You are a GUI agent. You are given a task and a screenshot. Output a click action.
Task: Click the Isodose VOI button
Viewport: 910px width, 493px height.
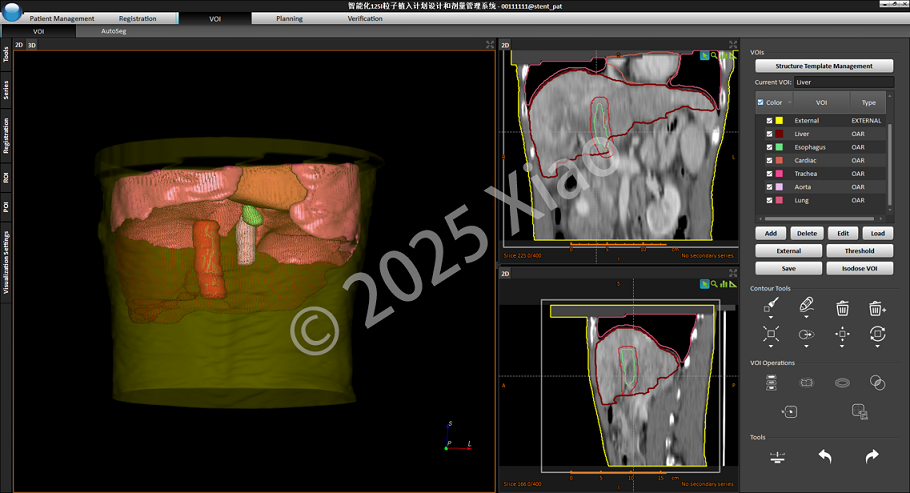tap(860, 268)
